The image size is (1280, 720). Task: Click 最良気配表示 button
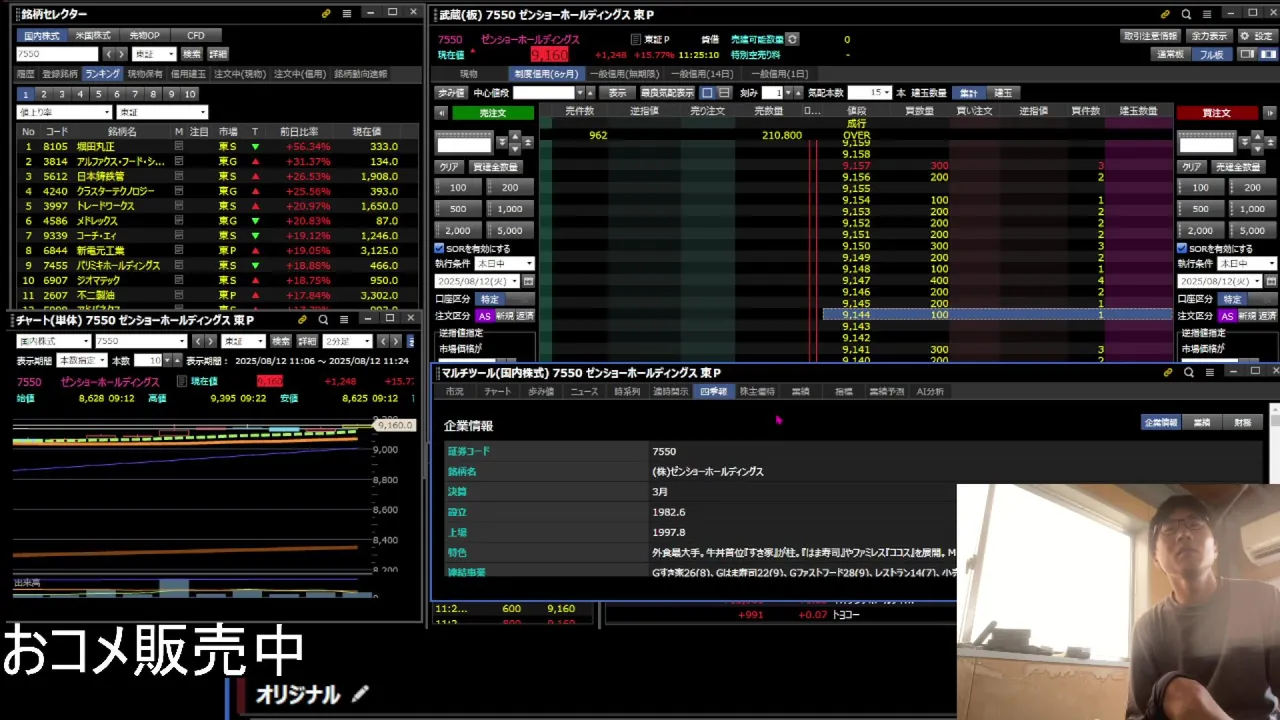[667, 93]
